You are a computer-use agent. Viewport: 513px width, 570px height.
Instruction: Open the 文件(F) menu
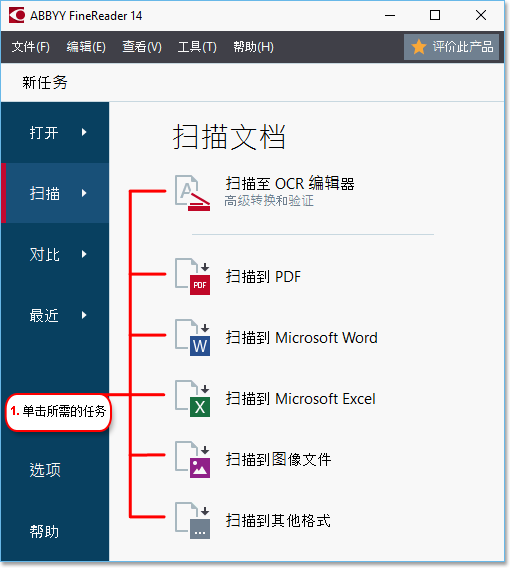(x=31, y=47)
